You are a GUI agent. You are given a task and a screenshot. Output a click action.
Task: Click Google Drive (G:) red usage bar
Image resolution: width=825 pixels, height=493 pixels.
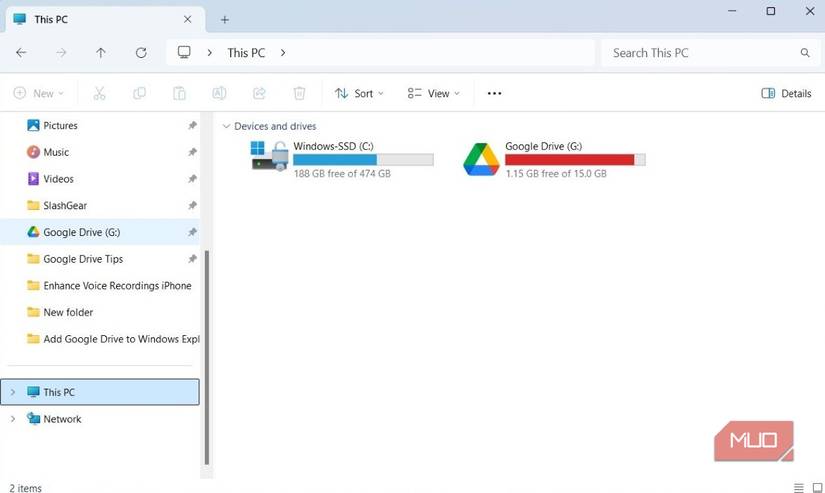575,159
